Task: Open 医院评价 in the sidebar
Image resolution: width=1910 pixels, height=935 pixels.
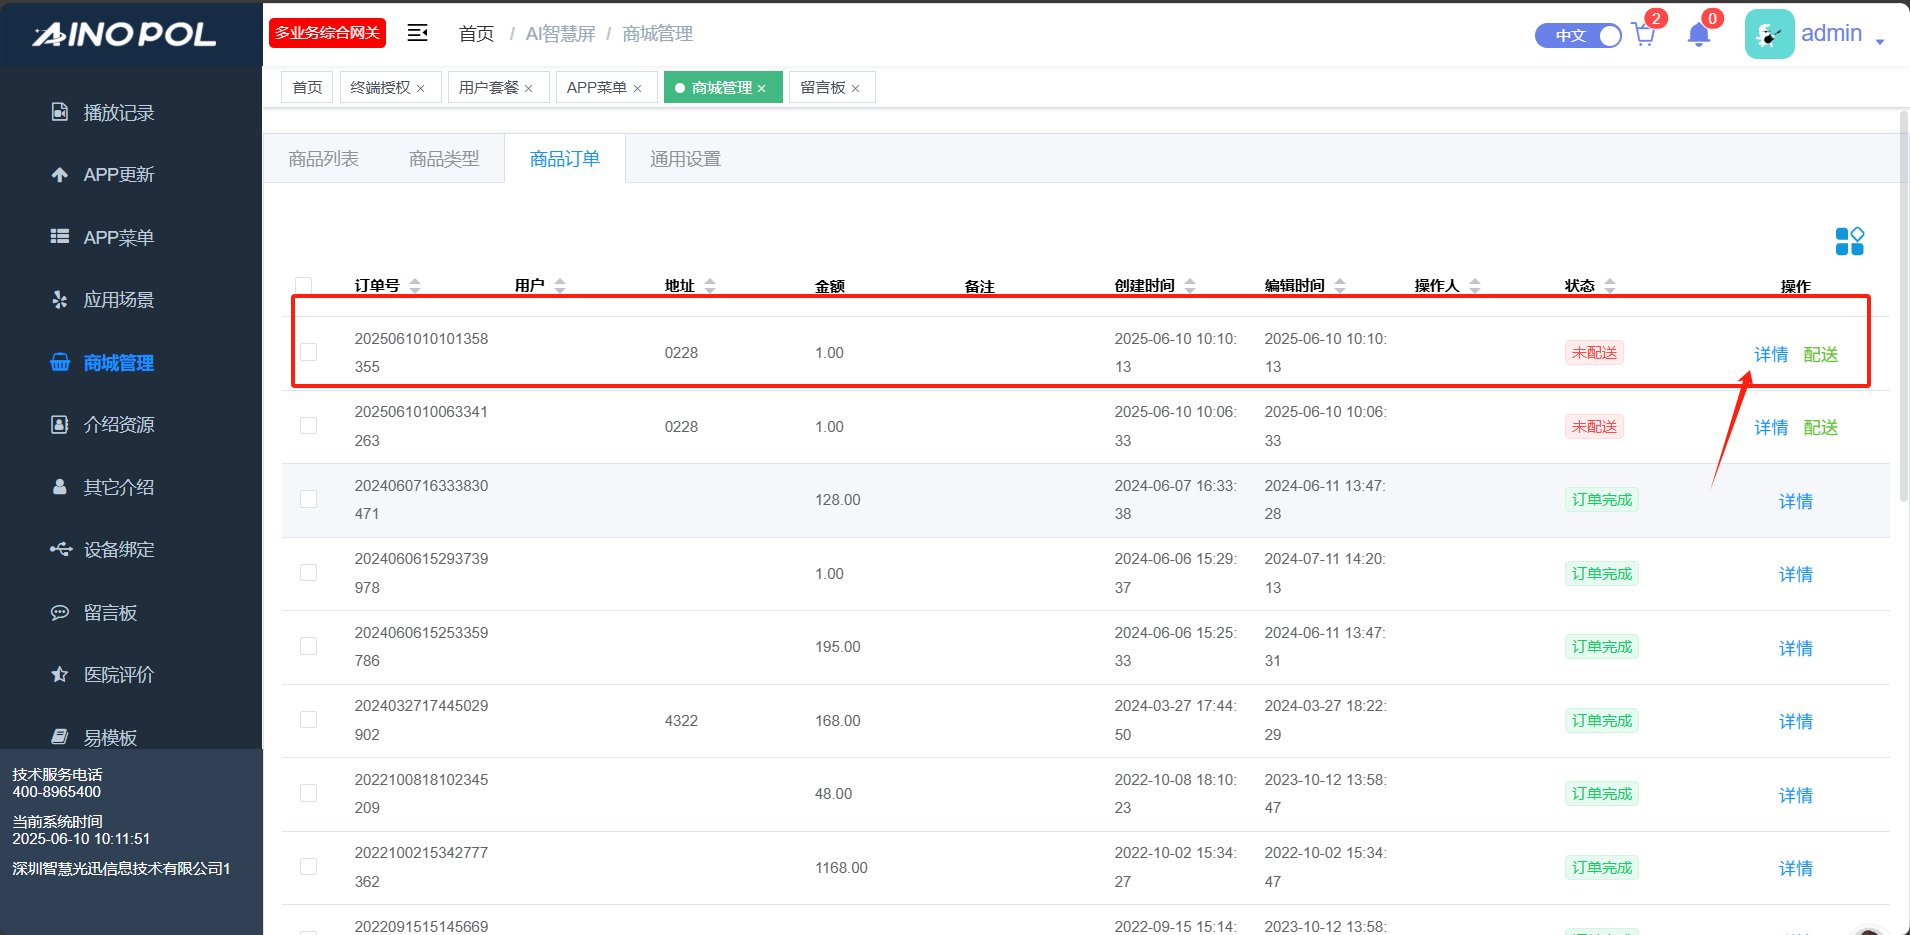Action: coord(118,675)
